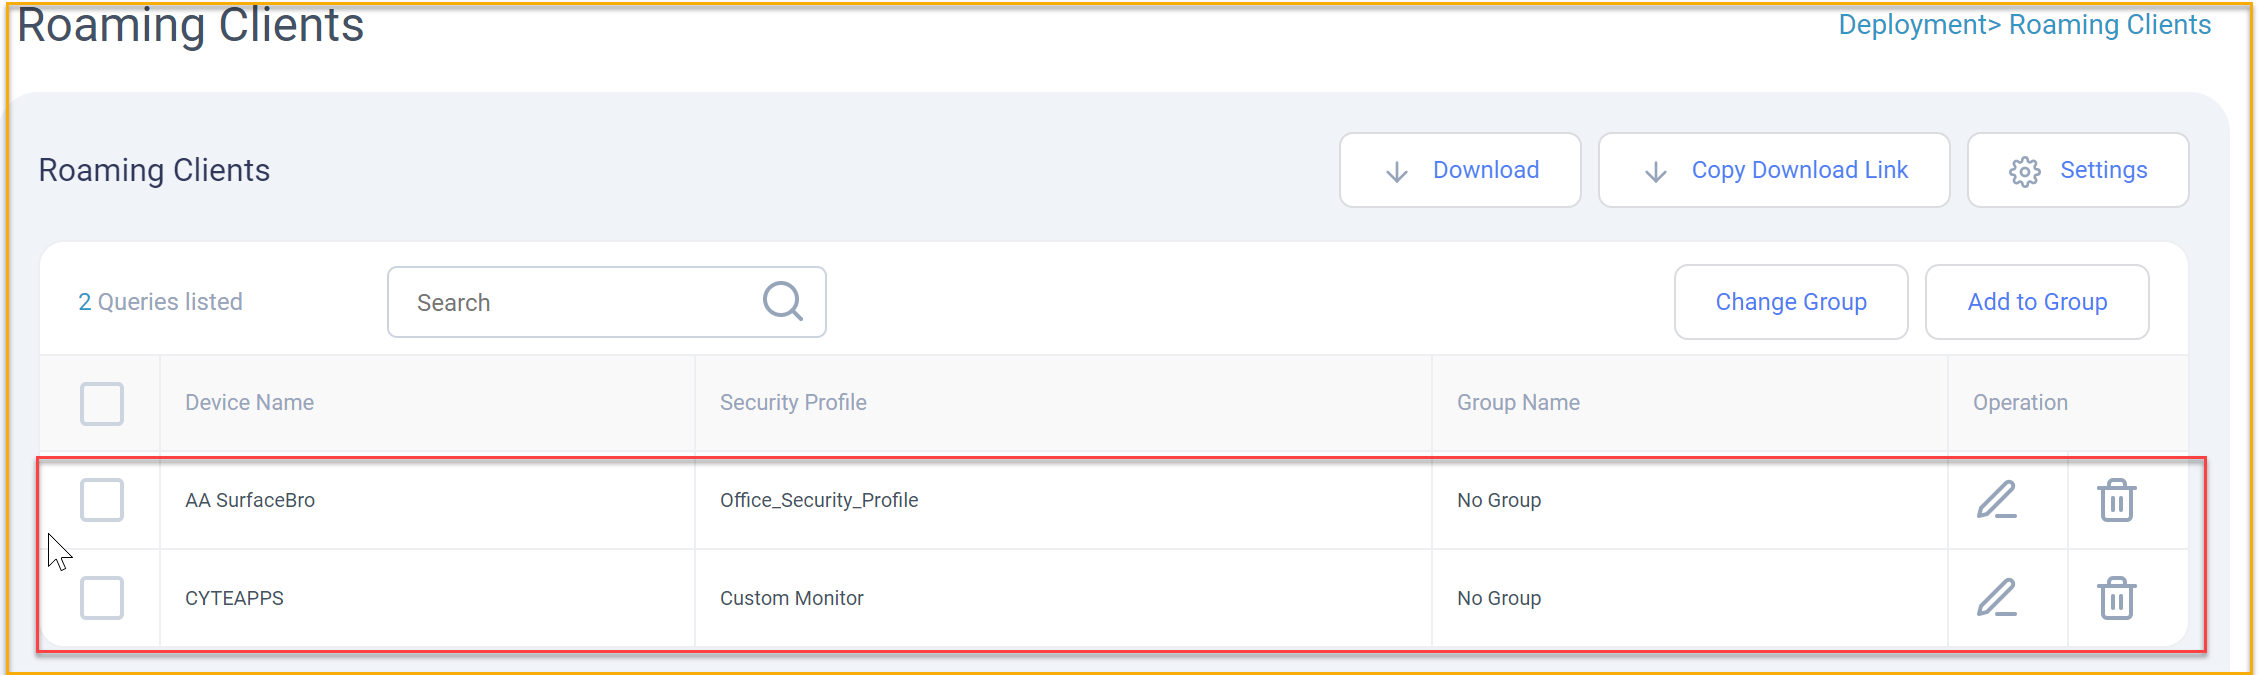Screen dimensions: 2261x675
Task: Check the CYTEAPPS row checkbox
Action: [102, 598]
